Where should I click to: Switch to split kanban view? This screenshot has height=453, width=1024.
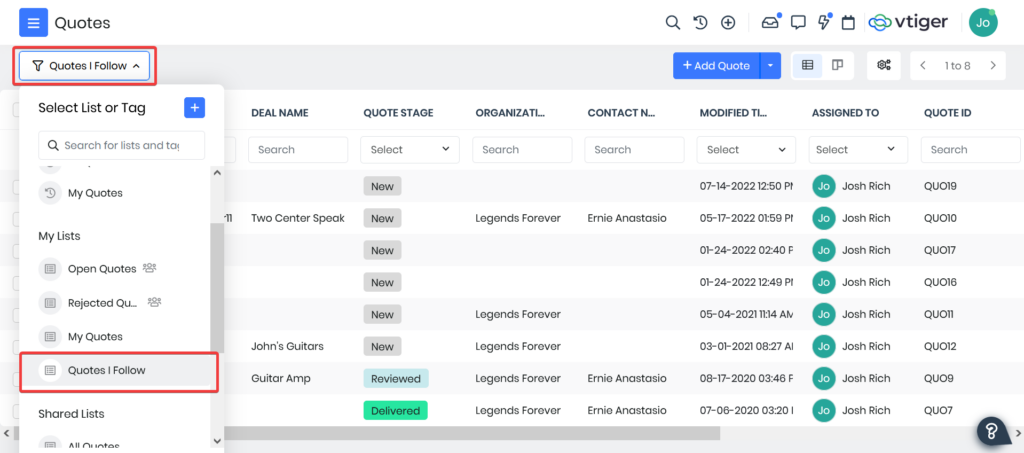pyautogui.click(x=837, y=66)
